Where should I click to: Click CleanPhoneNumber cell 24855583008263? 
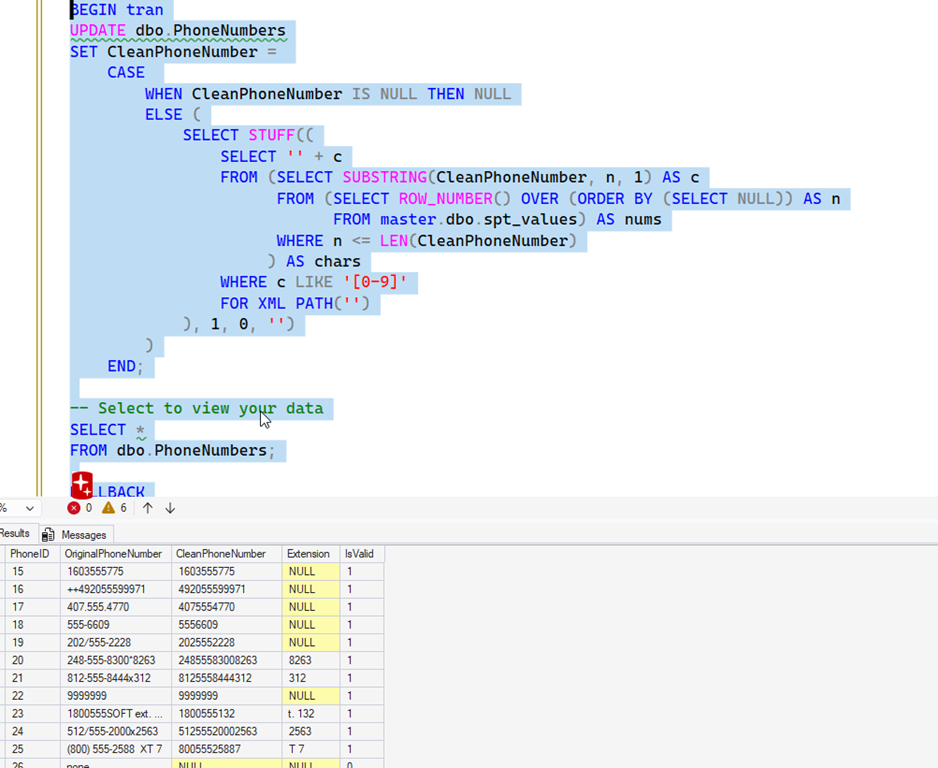tap(217, 661)
